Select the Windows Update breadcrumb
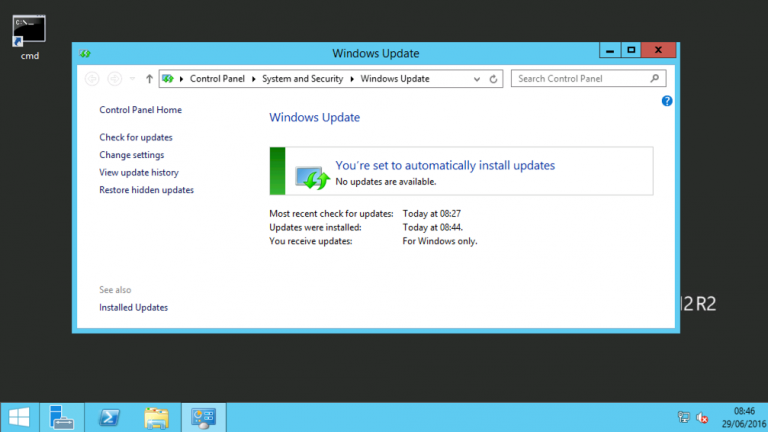The height and width of the screenshot is (432, 768). click(x=395, y=78)
